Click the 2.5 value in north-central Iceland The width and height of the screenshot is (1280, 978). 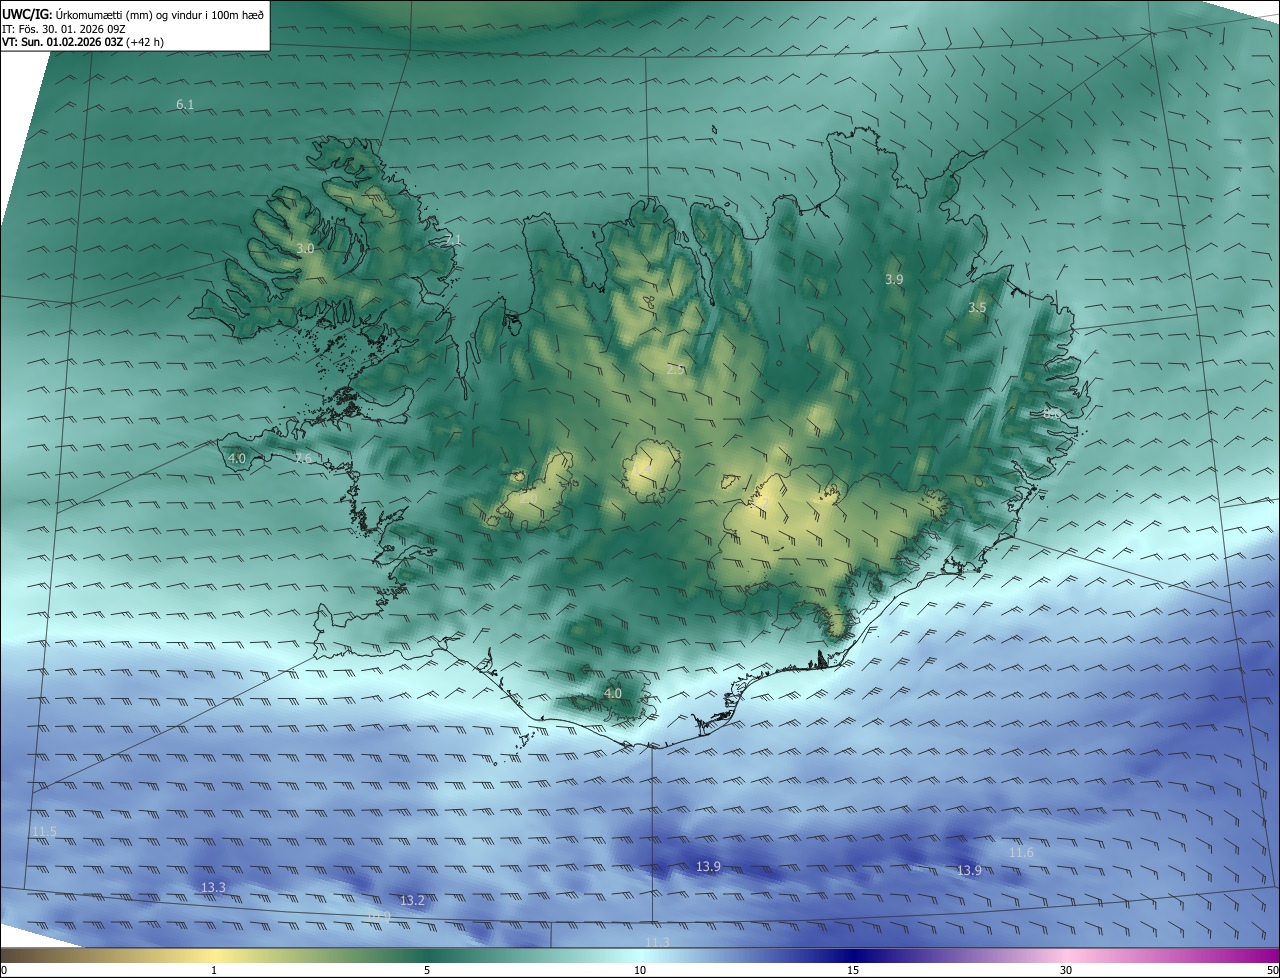pos(675,370)
